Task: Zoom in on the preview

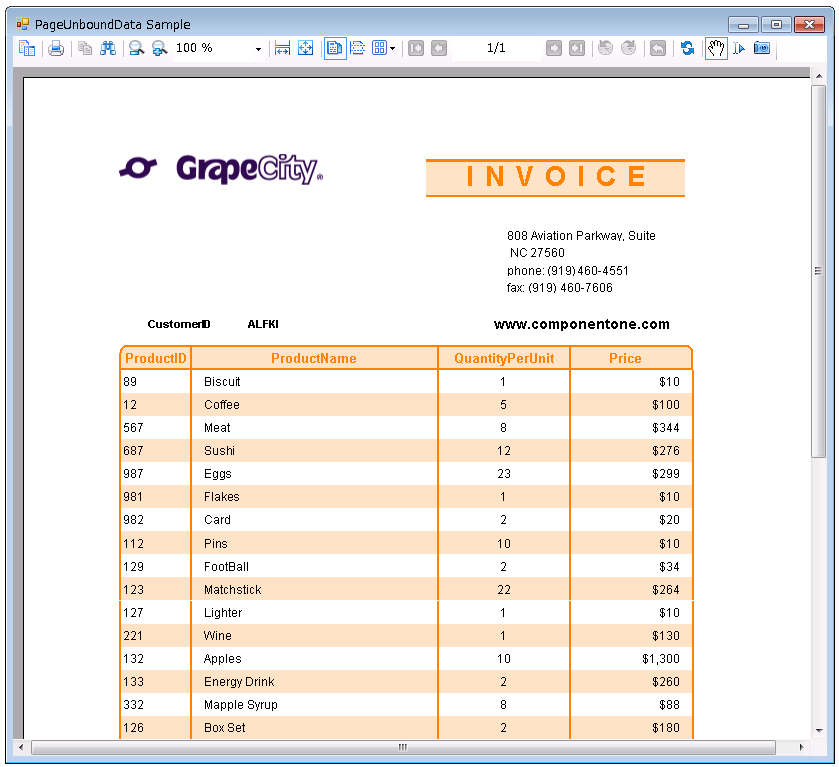Action: (159, 48)
